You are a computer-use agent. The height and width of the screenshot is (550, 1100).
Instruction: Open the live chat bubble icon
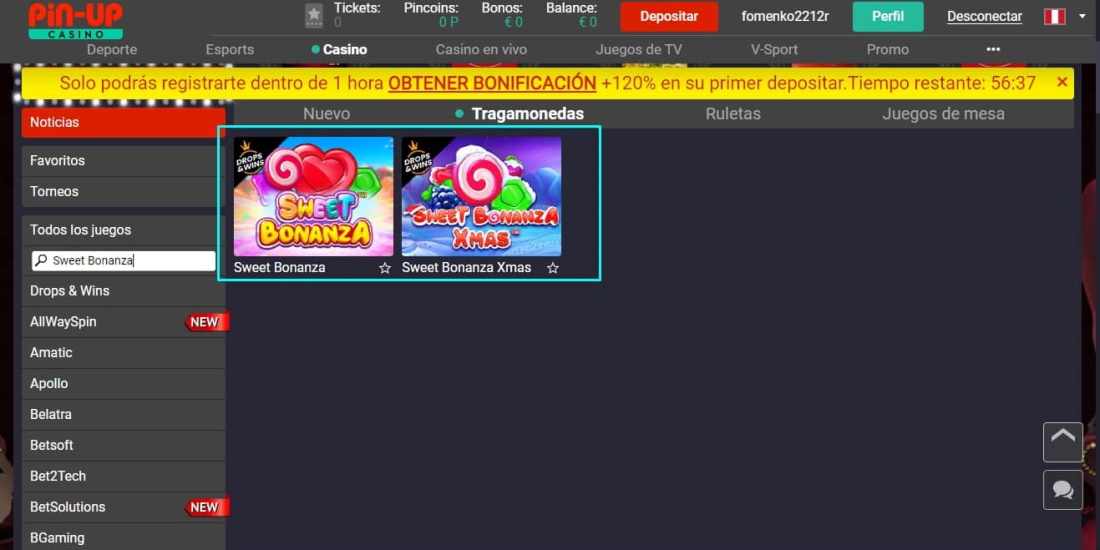coord(1063,490)
